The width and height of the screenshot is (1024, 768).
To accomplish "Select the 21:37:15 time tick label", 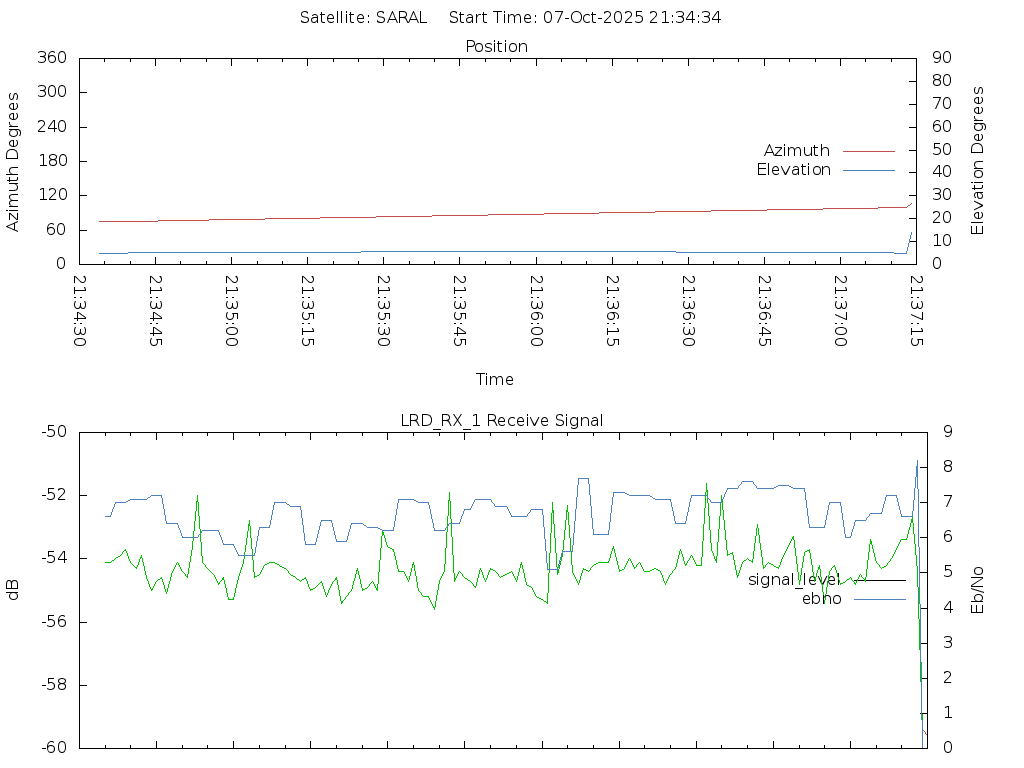I will 916,311.
